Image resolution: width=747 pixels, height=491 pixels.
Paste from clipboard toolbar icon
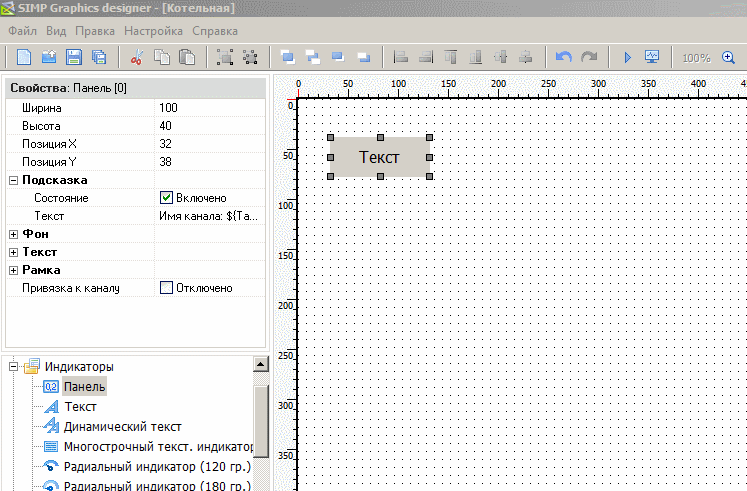coord(187,57)
